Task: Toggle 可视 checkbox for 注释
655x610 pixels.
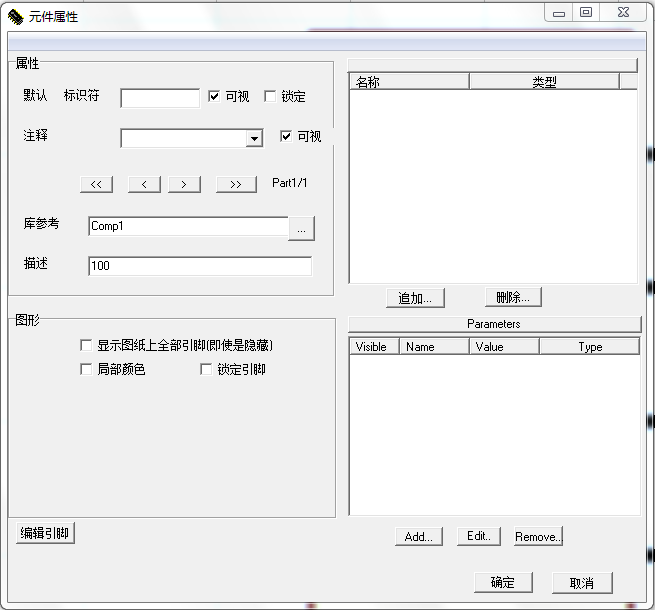Action: pos(286,137)
